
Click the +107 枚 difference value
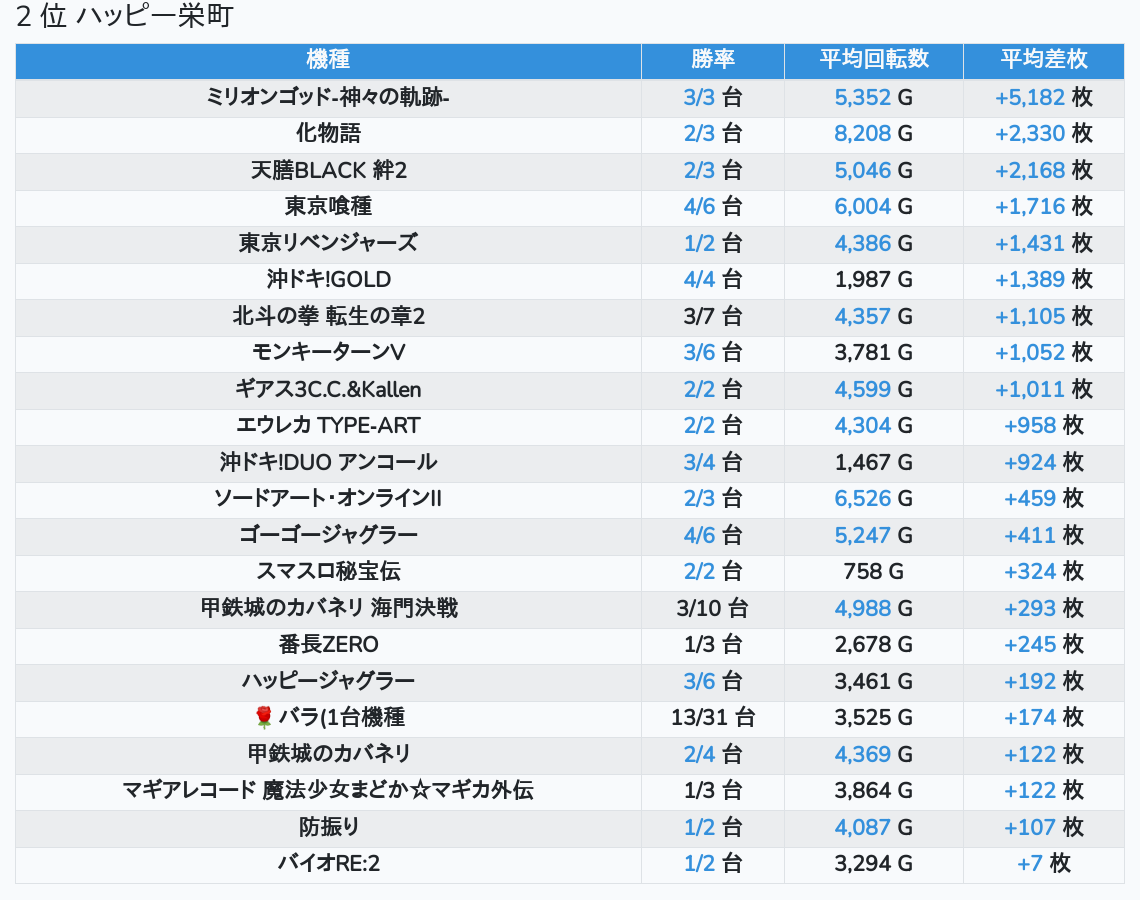pyautogui.click(x=1043, y=827)
